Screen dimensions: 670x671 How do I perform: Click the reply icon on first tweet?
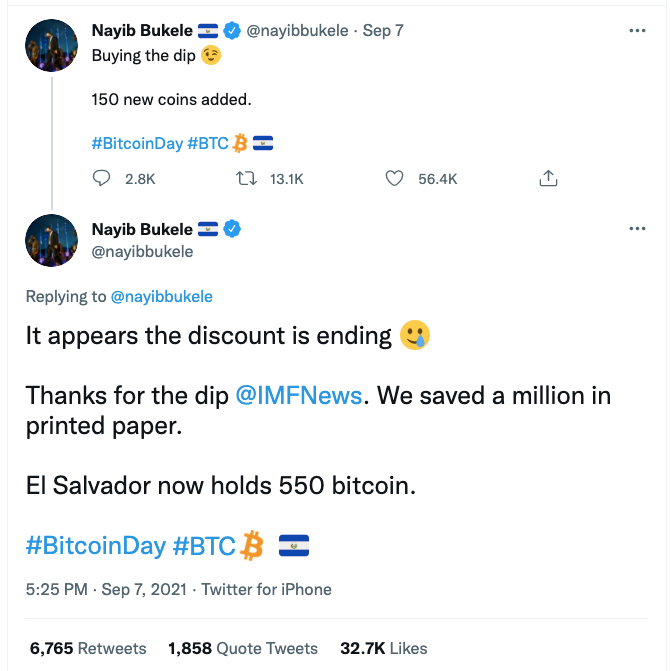click(101, 178)
